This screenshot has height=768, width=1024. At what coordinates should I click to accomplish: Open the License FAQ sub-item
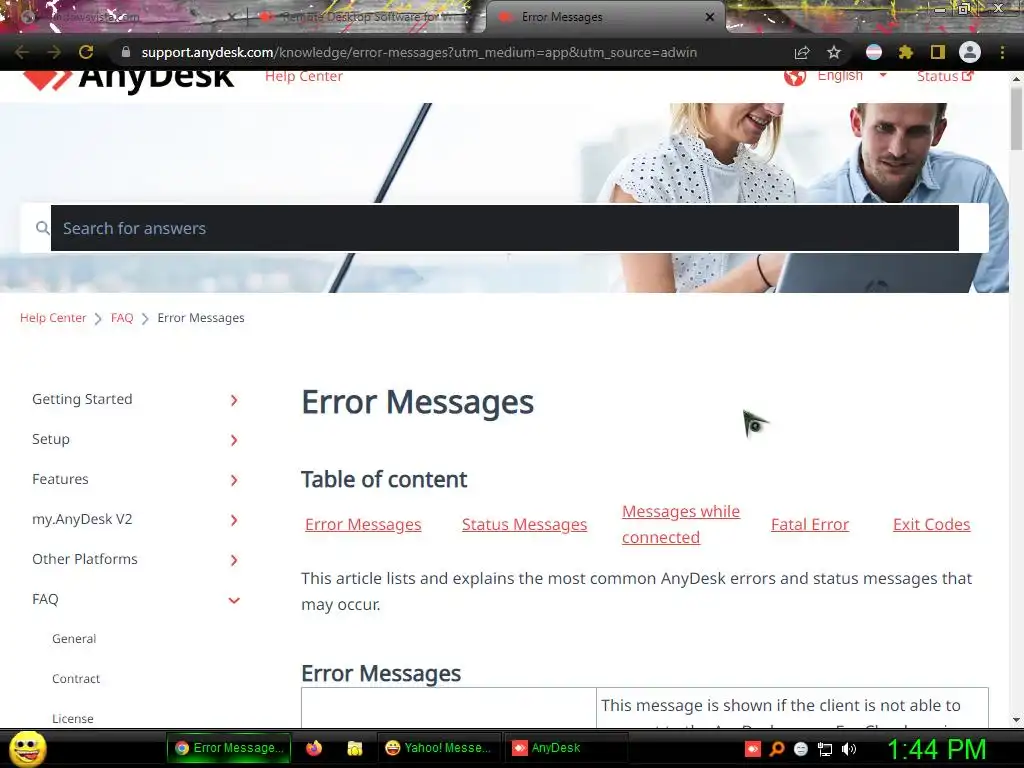tap(72, 718)
